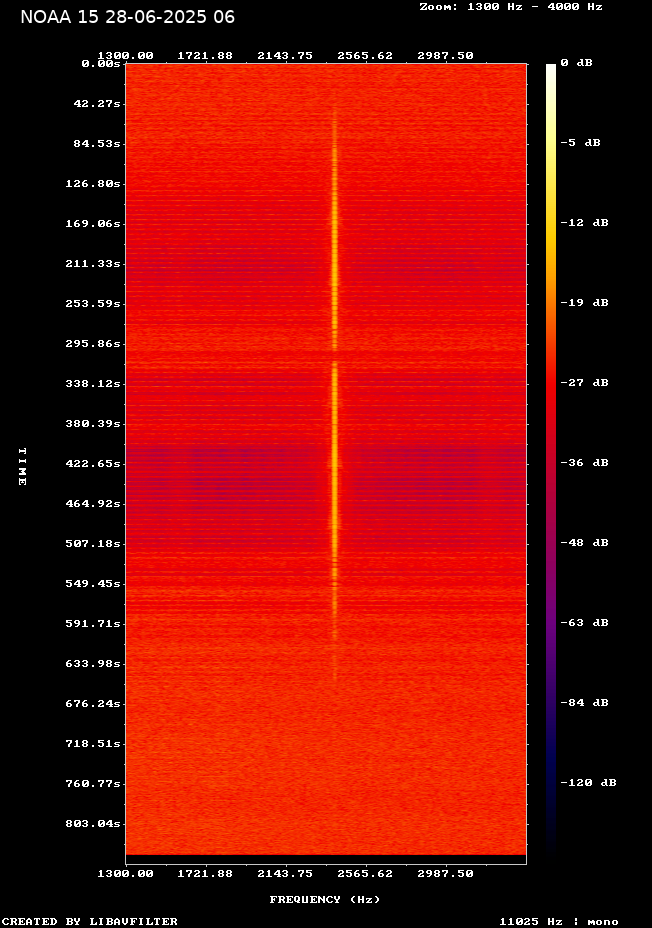Image resolution: width=652 pixels, height=928 pixels.
Task: Select the '676.24s' time label
Action: (93, 704)
